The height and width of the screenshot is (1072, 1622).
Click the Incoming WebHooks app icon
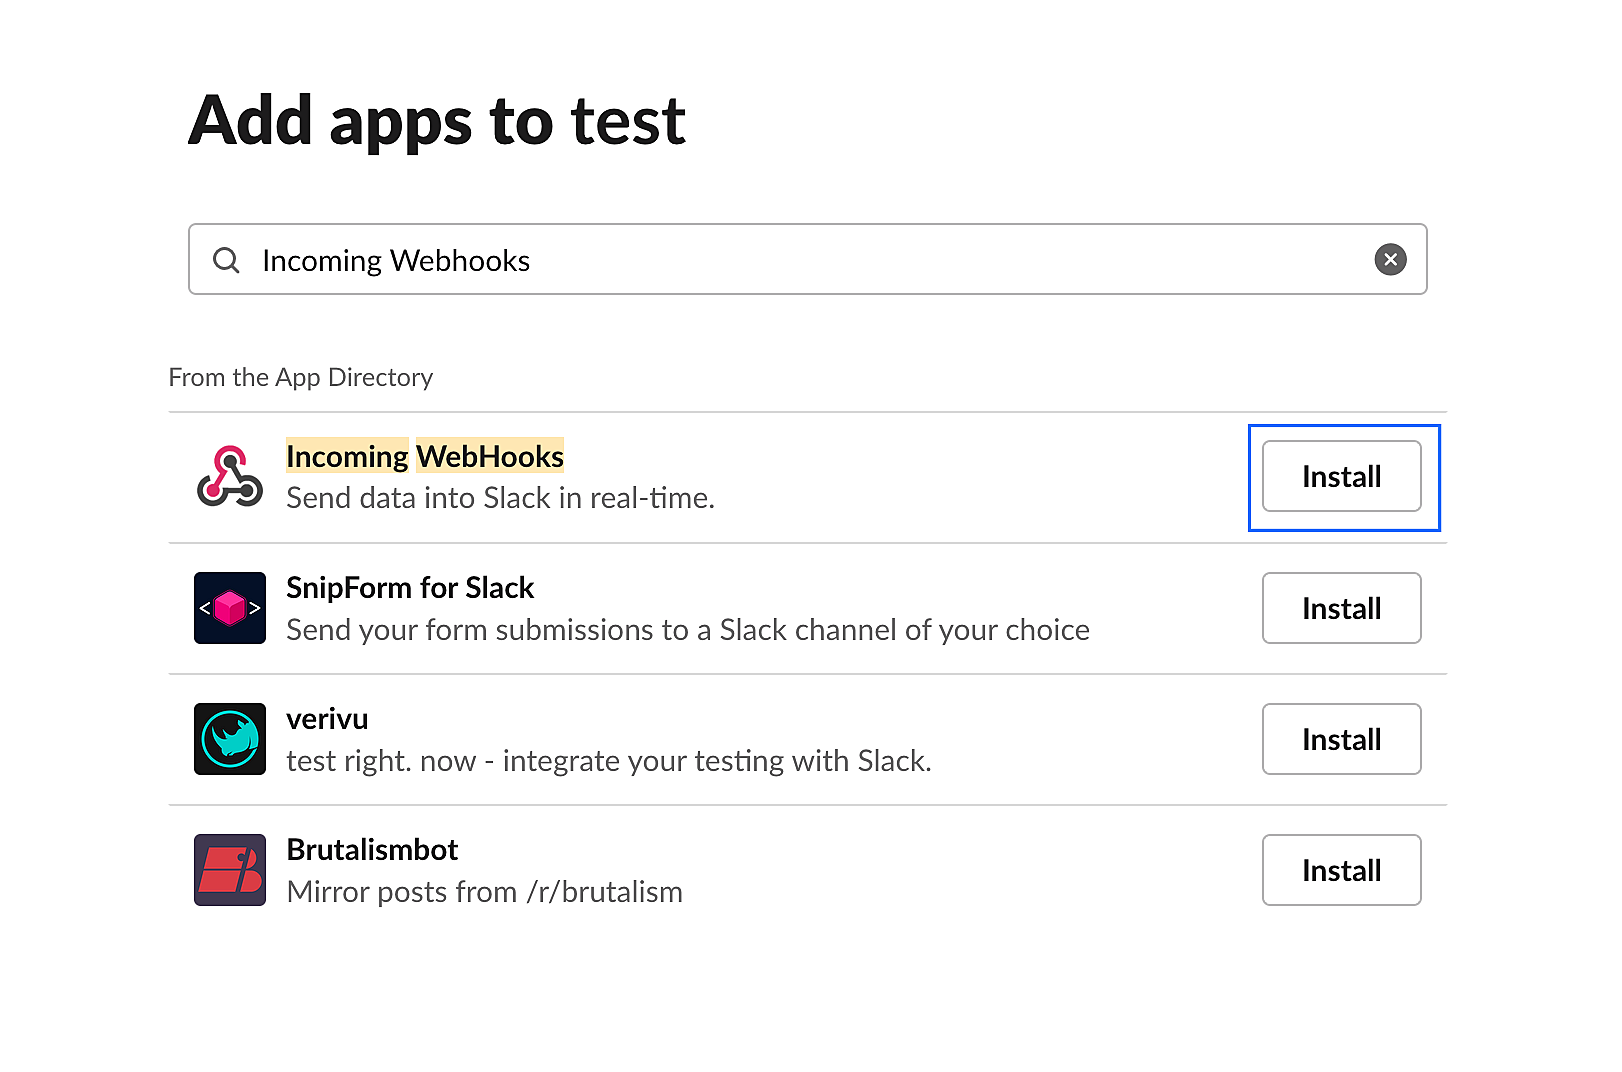(229, 477)
